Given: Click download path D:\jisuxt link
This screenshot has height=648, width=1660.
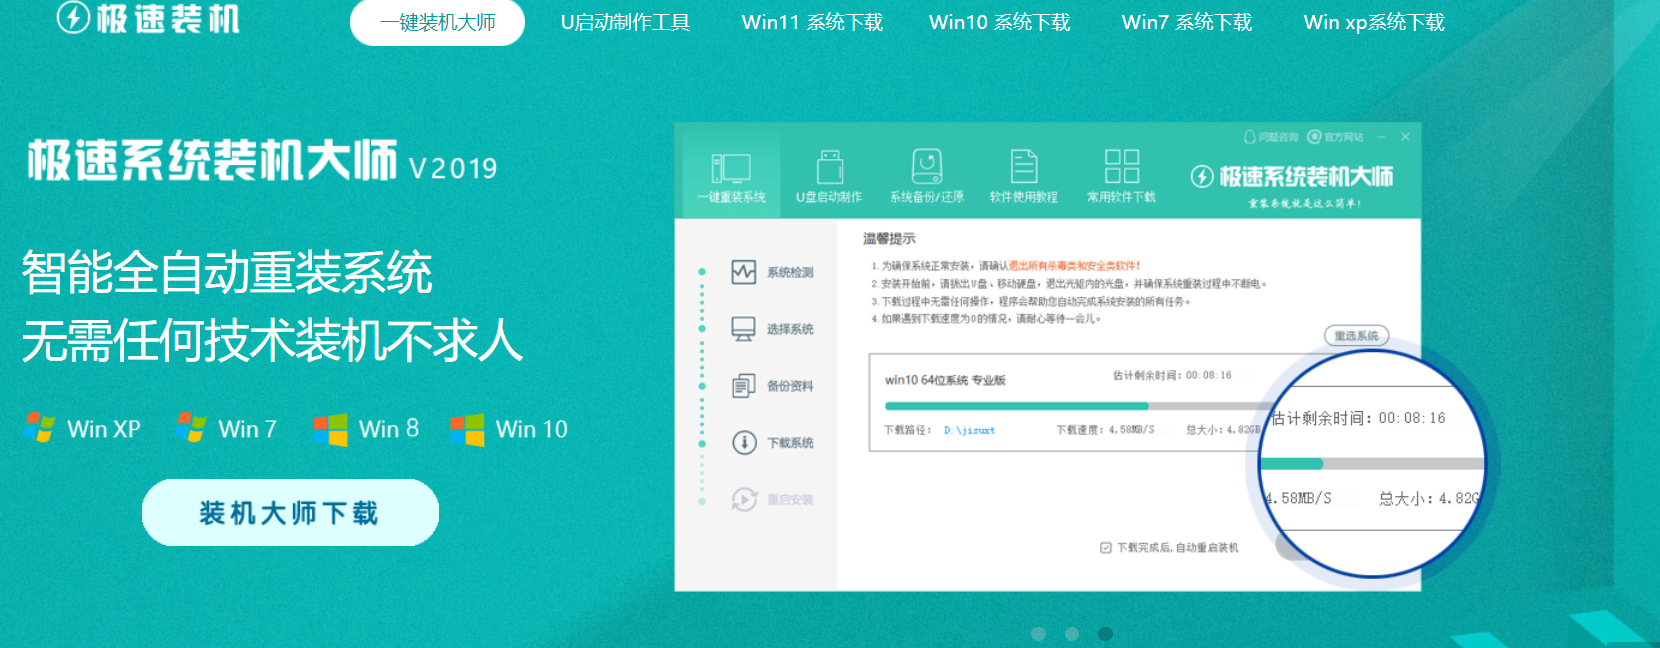Looking at the screenshot, I should click(x=969, y=430).
